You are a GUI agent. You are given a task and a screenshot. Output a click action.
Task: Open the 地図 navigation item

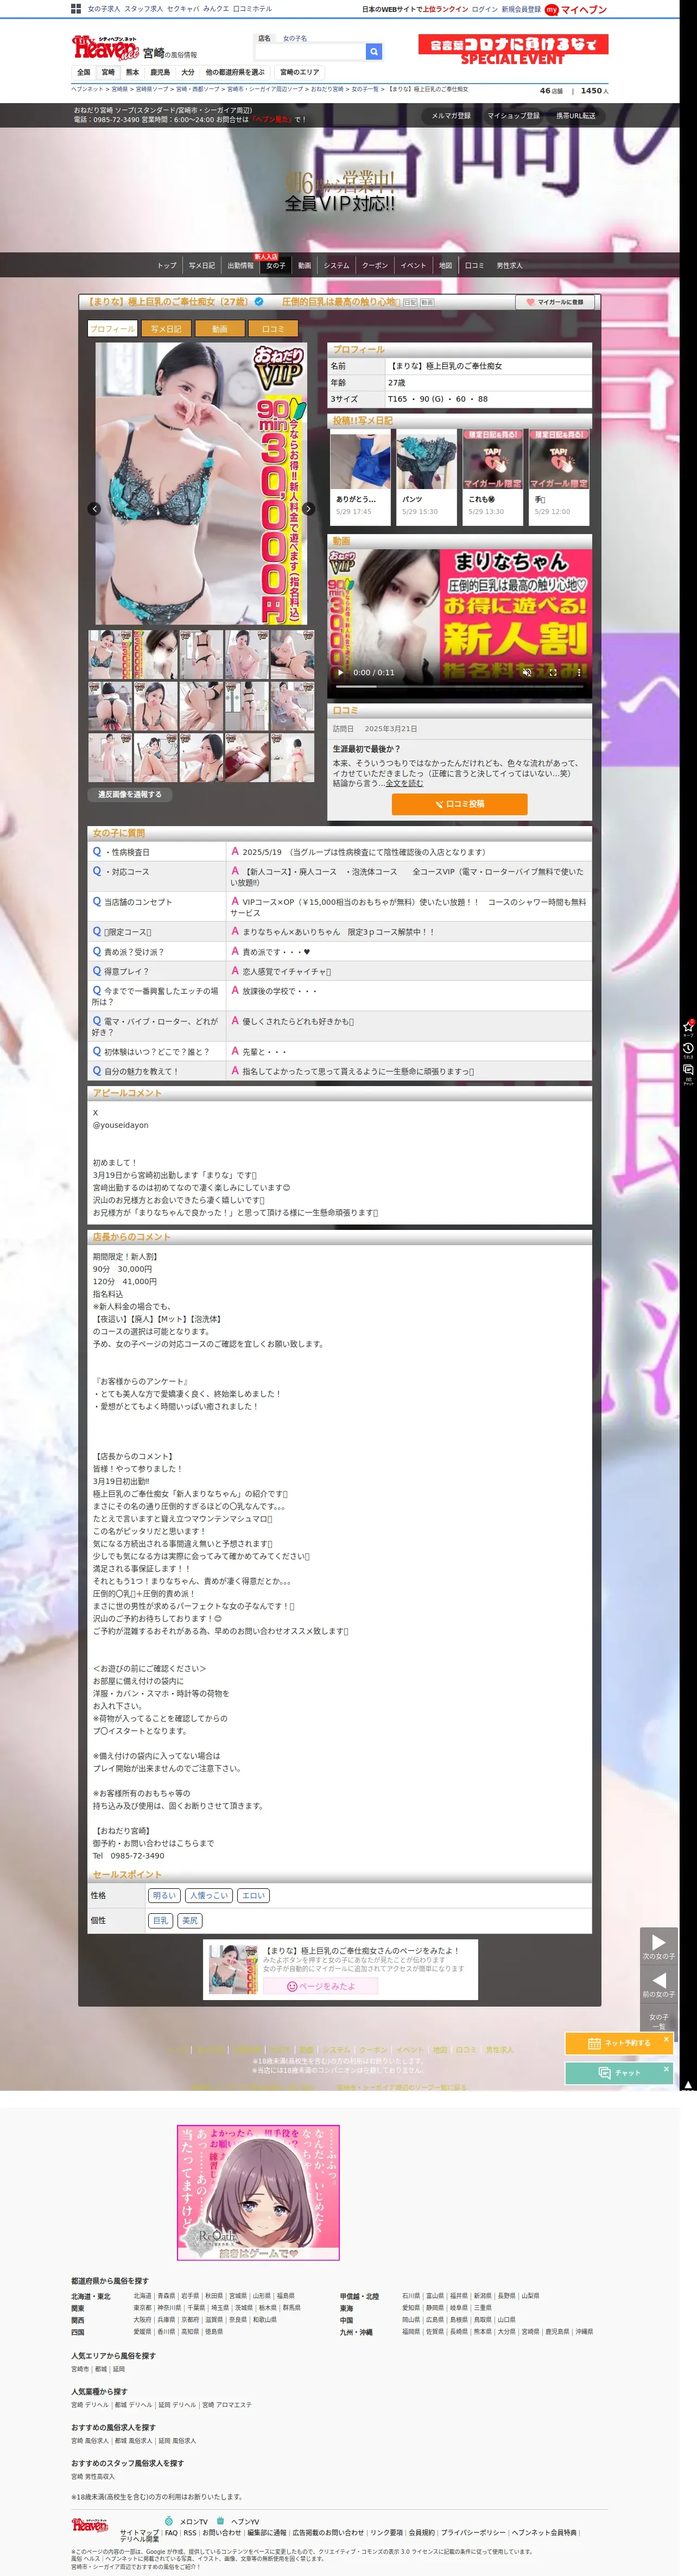pos(445,265)
